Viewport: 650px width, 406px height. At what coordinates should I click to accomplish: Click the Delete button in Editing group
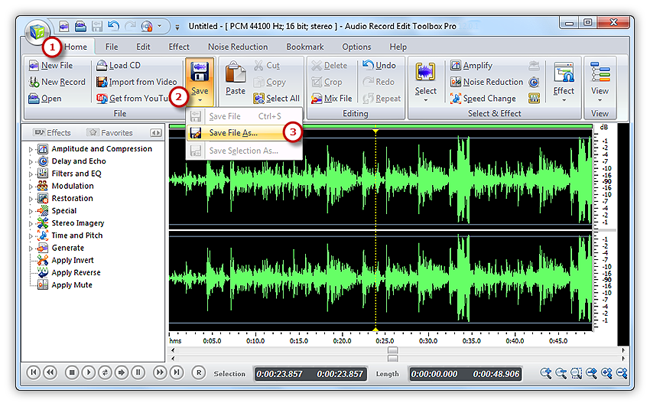pyautogui.click(x=329, y=66)
